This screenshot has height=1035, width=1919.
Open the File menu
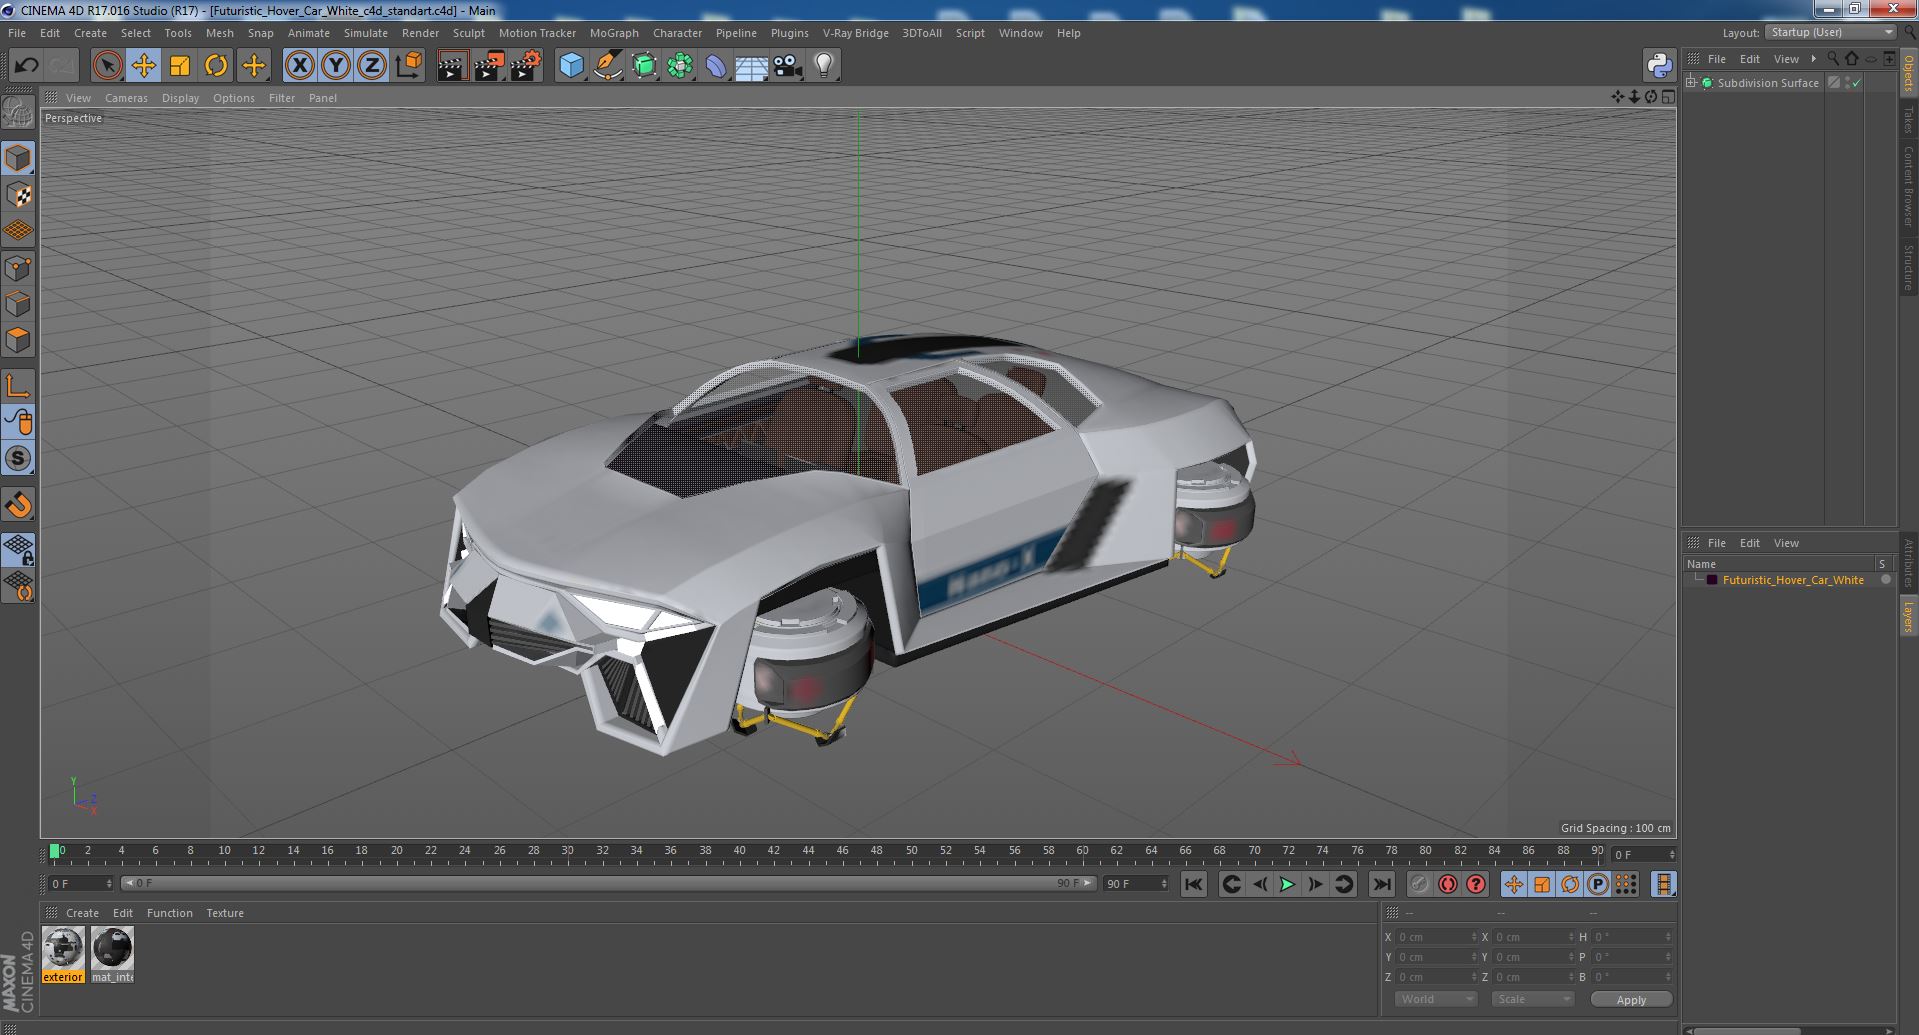17,33
